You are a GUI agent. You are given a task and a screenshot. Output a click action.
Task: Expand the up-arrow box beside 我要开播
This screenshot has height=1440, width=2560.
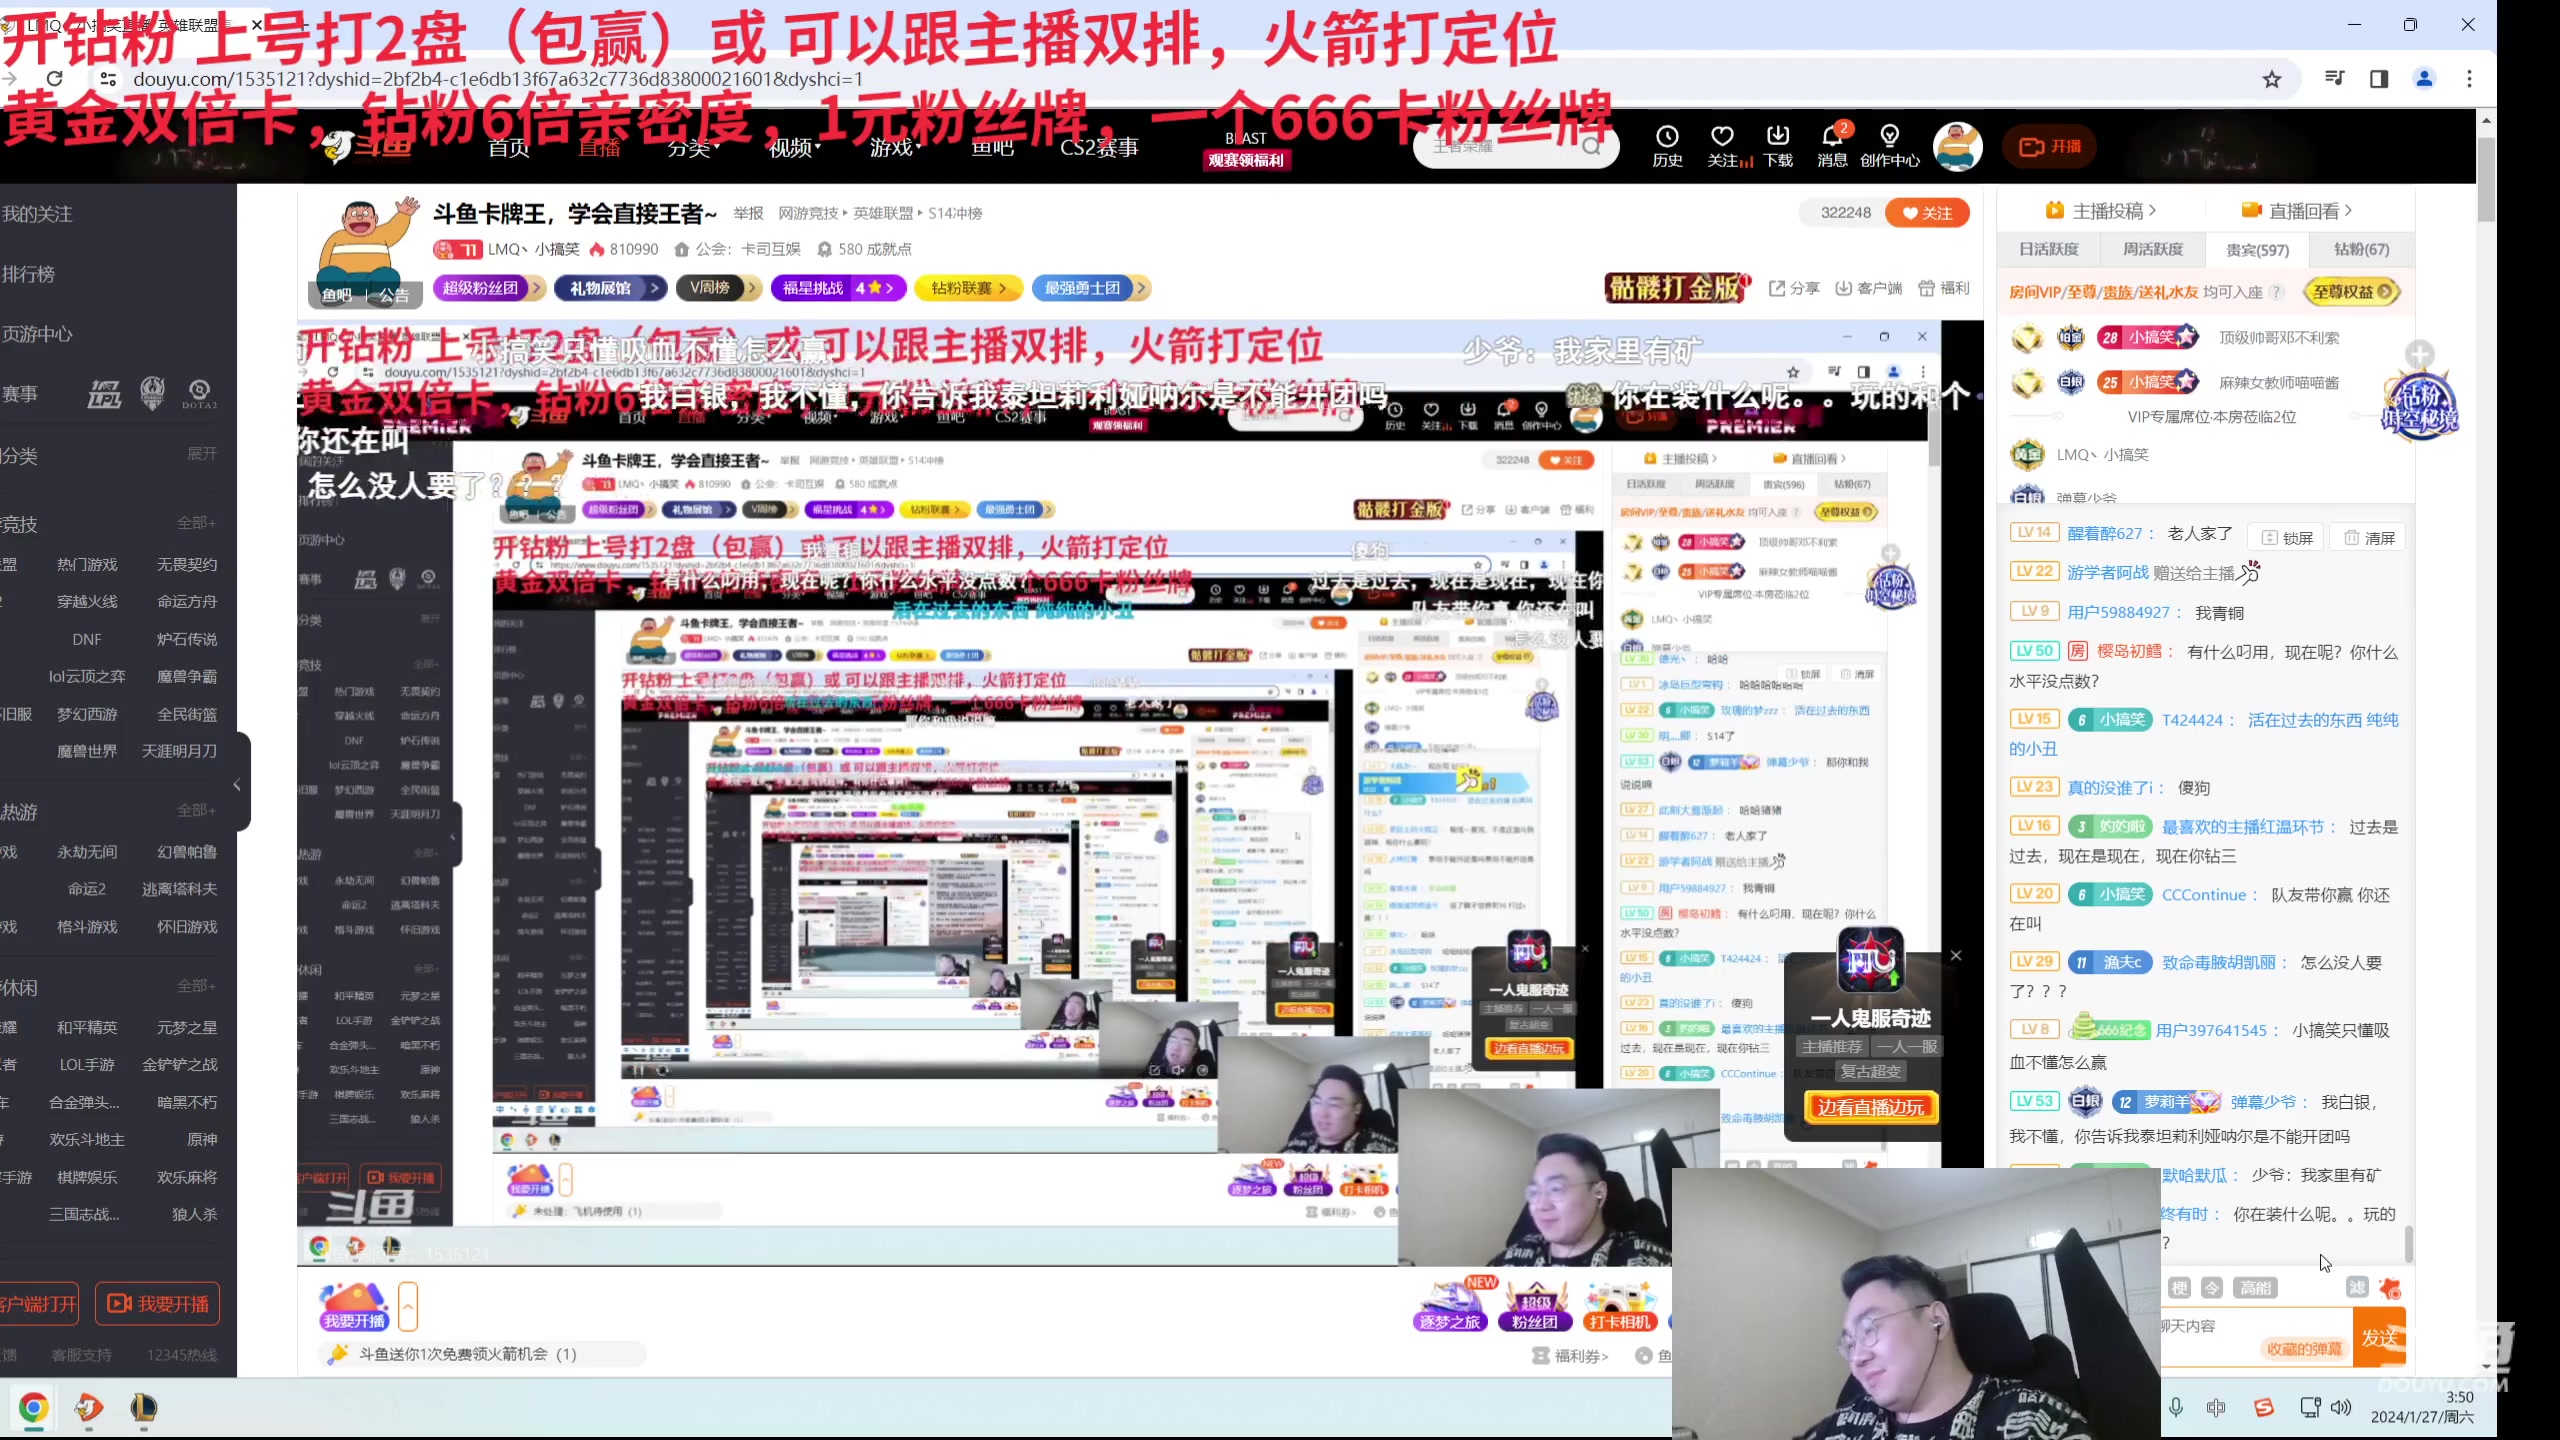click(x=408, y=1306)
